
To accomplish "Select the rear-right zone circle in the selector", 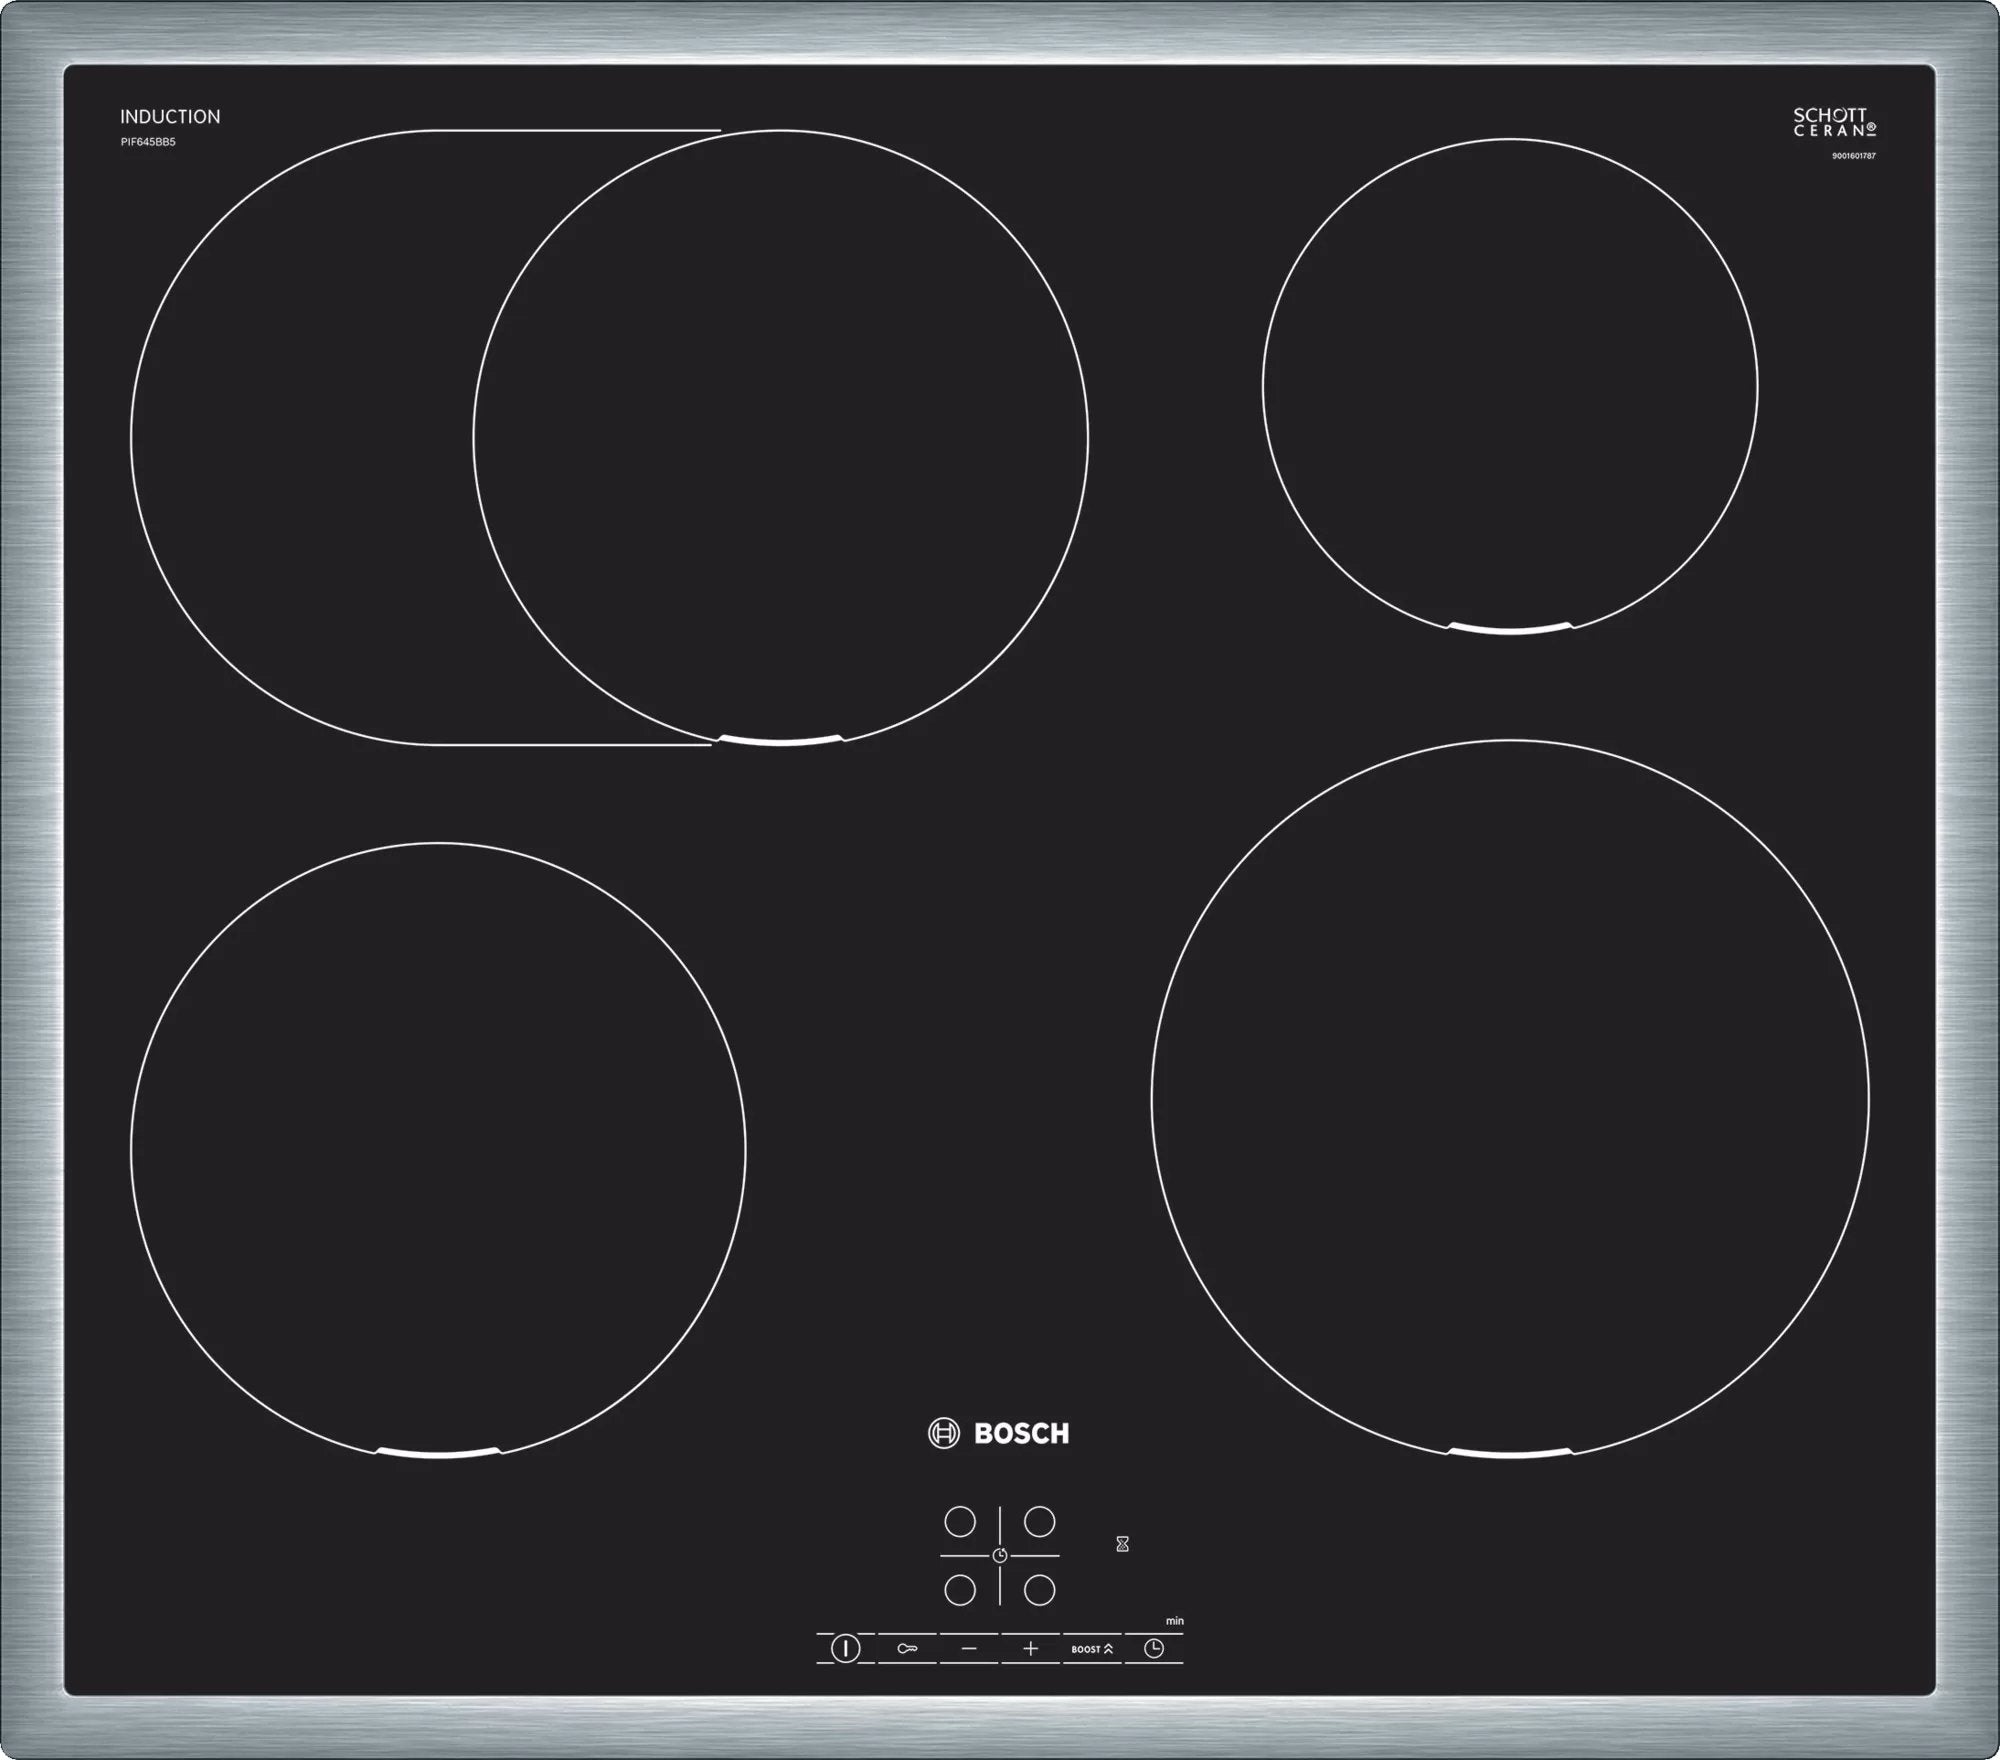I will [x=1039, y=1521].
